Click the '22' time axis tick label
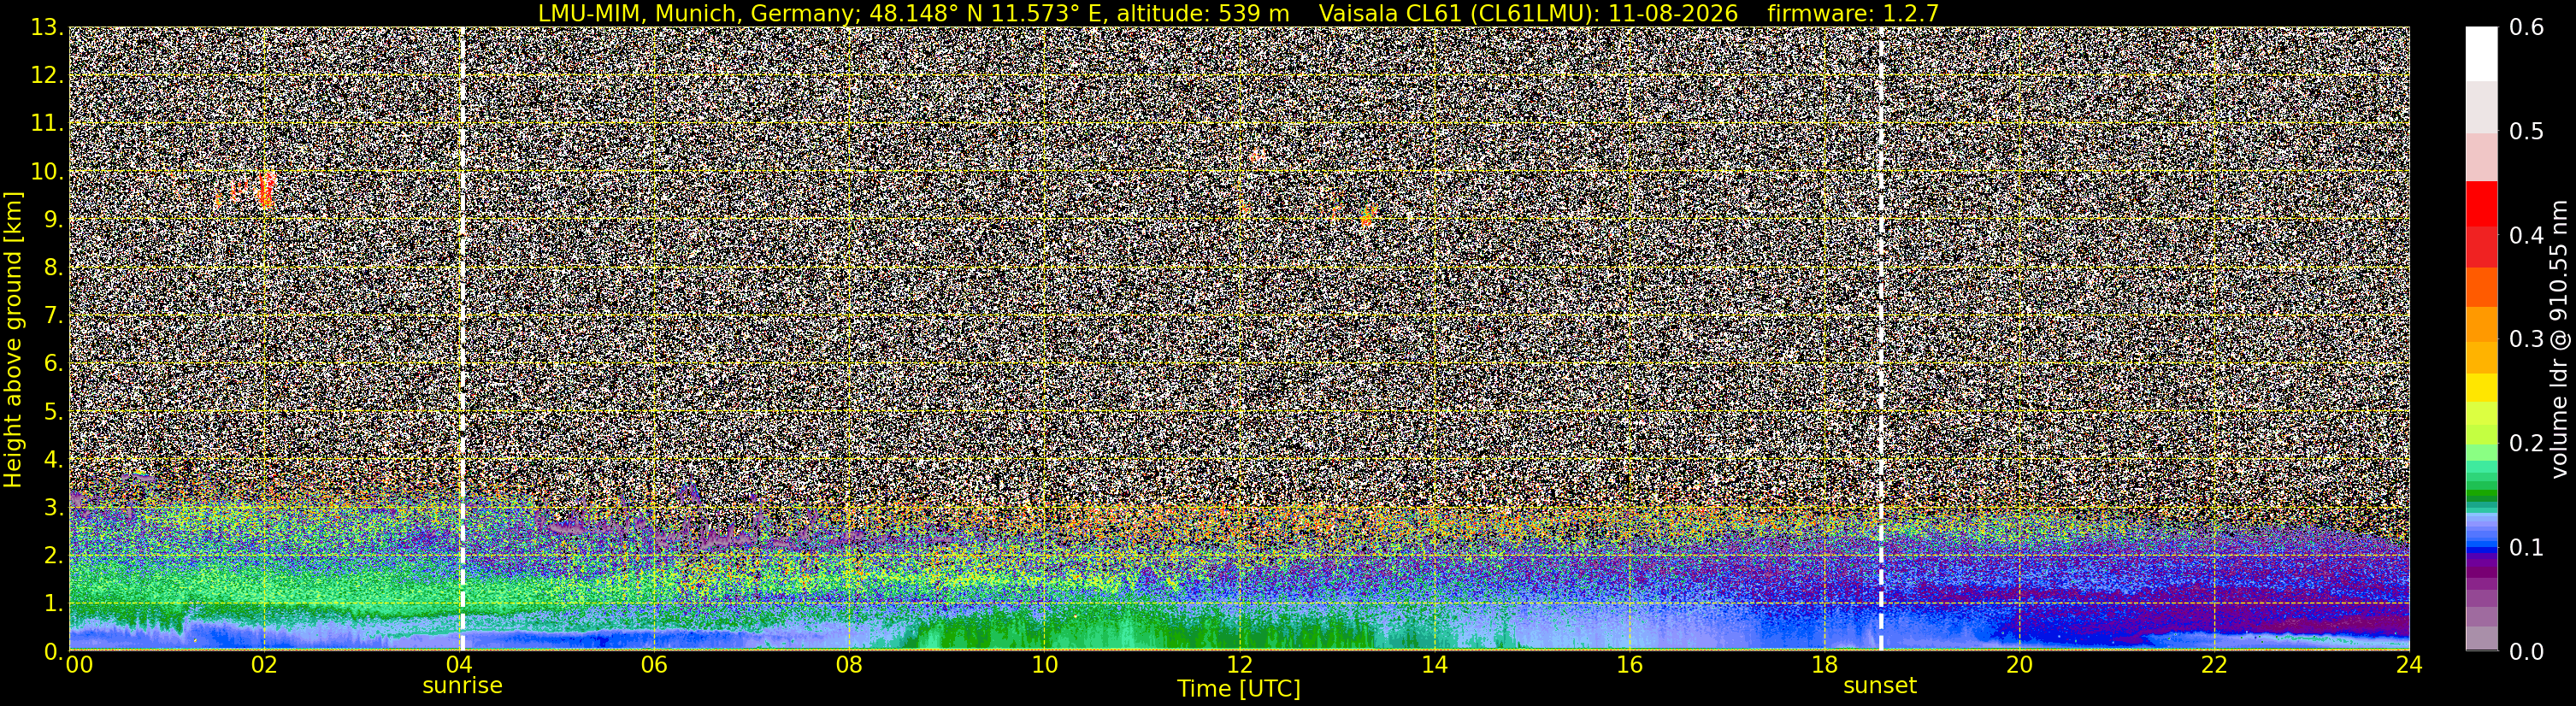 [2214, 665]
